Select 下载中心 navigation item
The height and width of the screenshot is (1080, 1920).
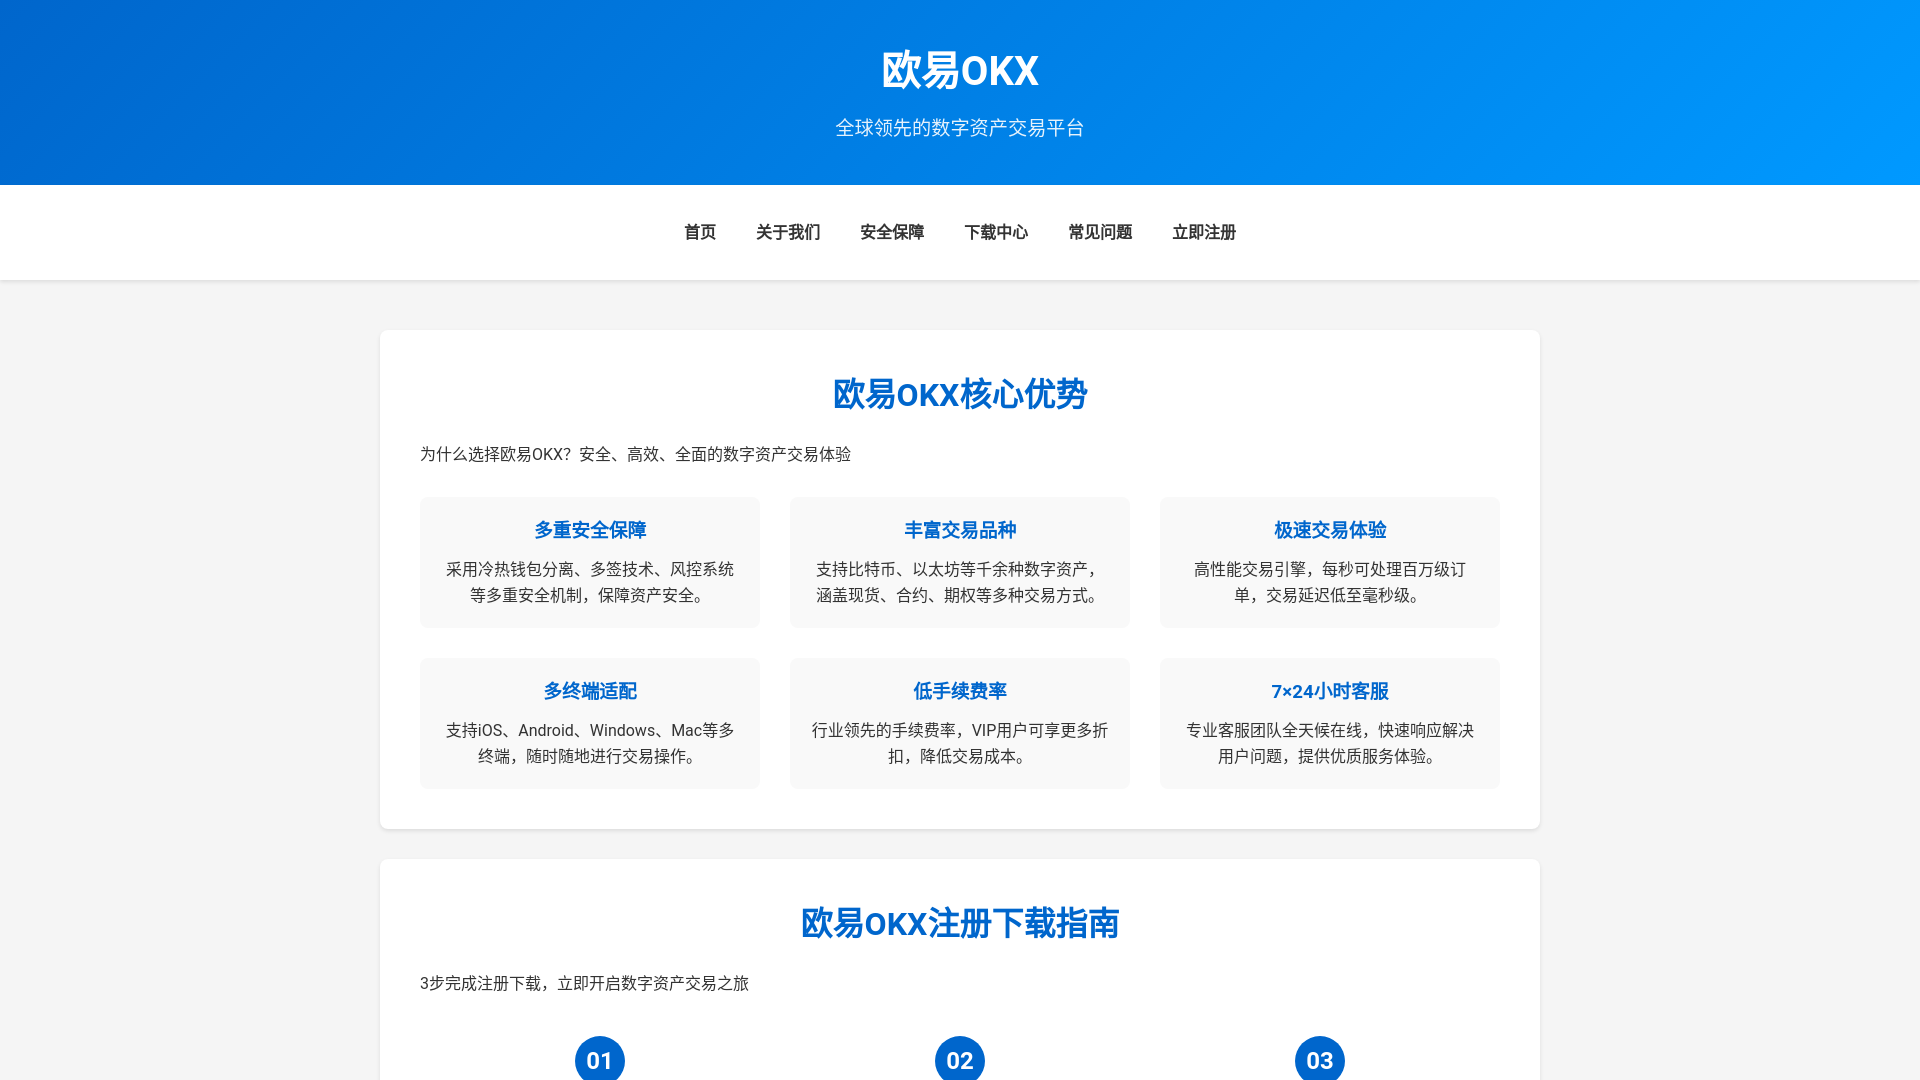996,232
